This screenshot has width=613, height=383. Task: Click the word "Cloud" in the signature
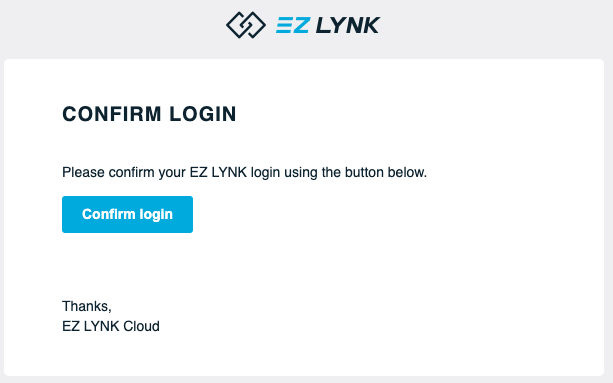coord(142,326)
